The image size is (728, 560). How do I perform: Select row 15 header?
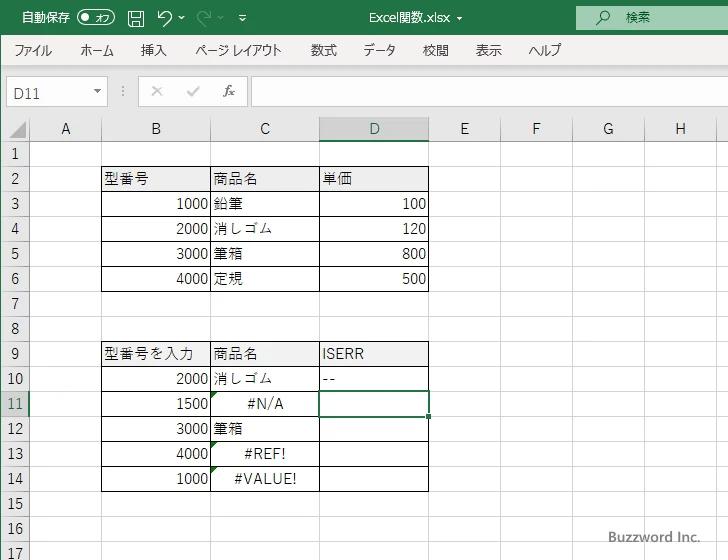[x=15, y=504]
